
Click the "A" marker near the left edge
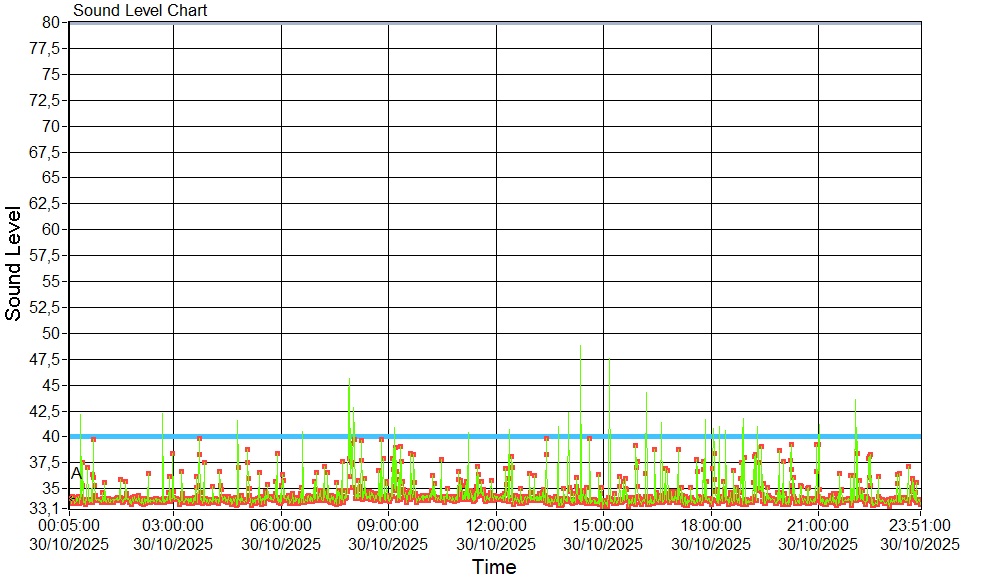[x=75, y=472]
